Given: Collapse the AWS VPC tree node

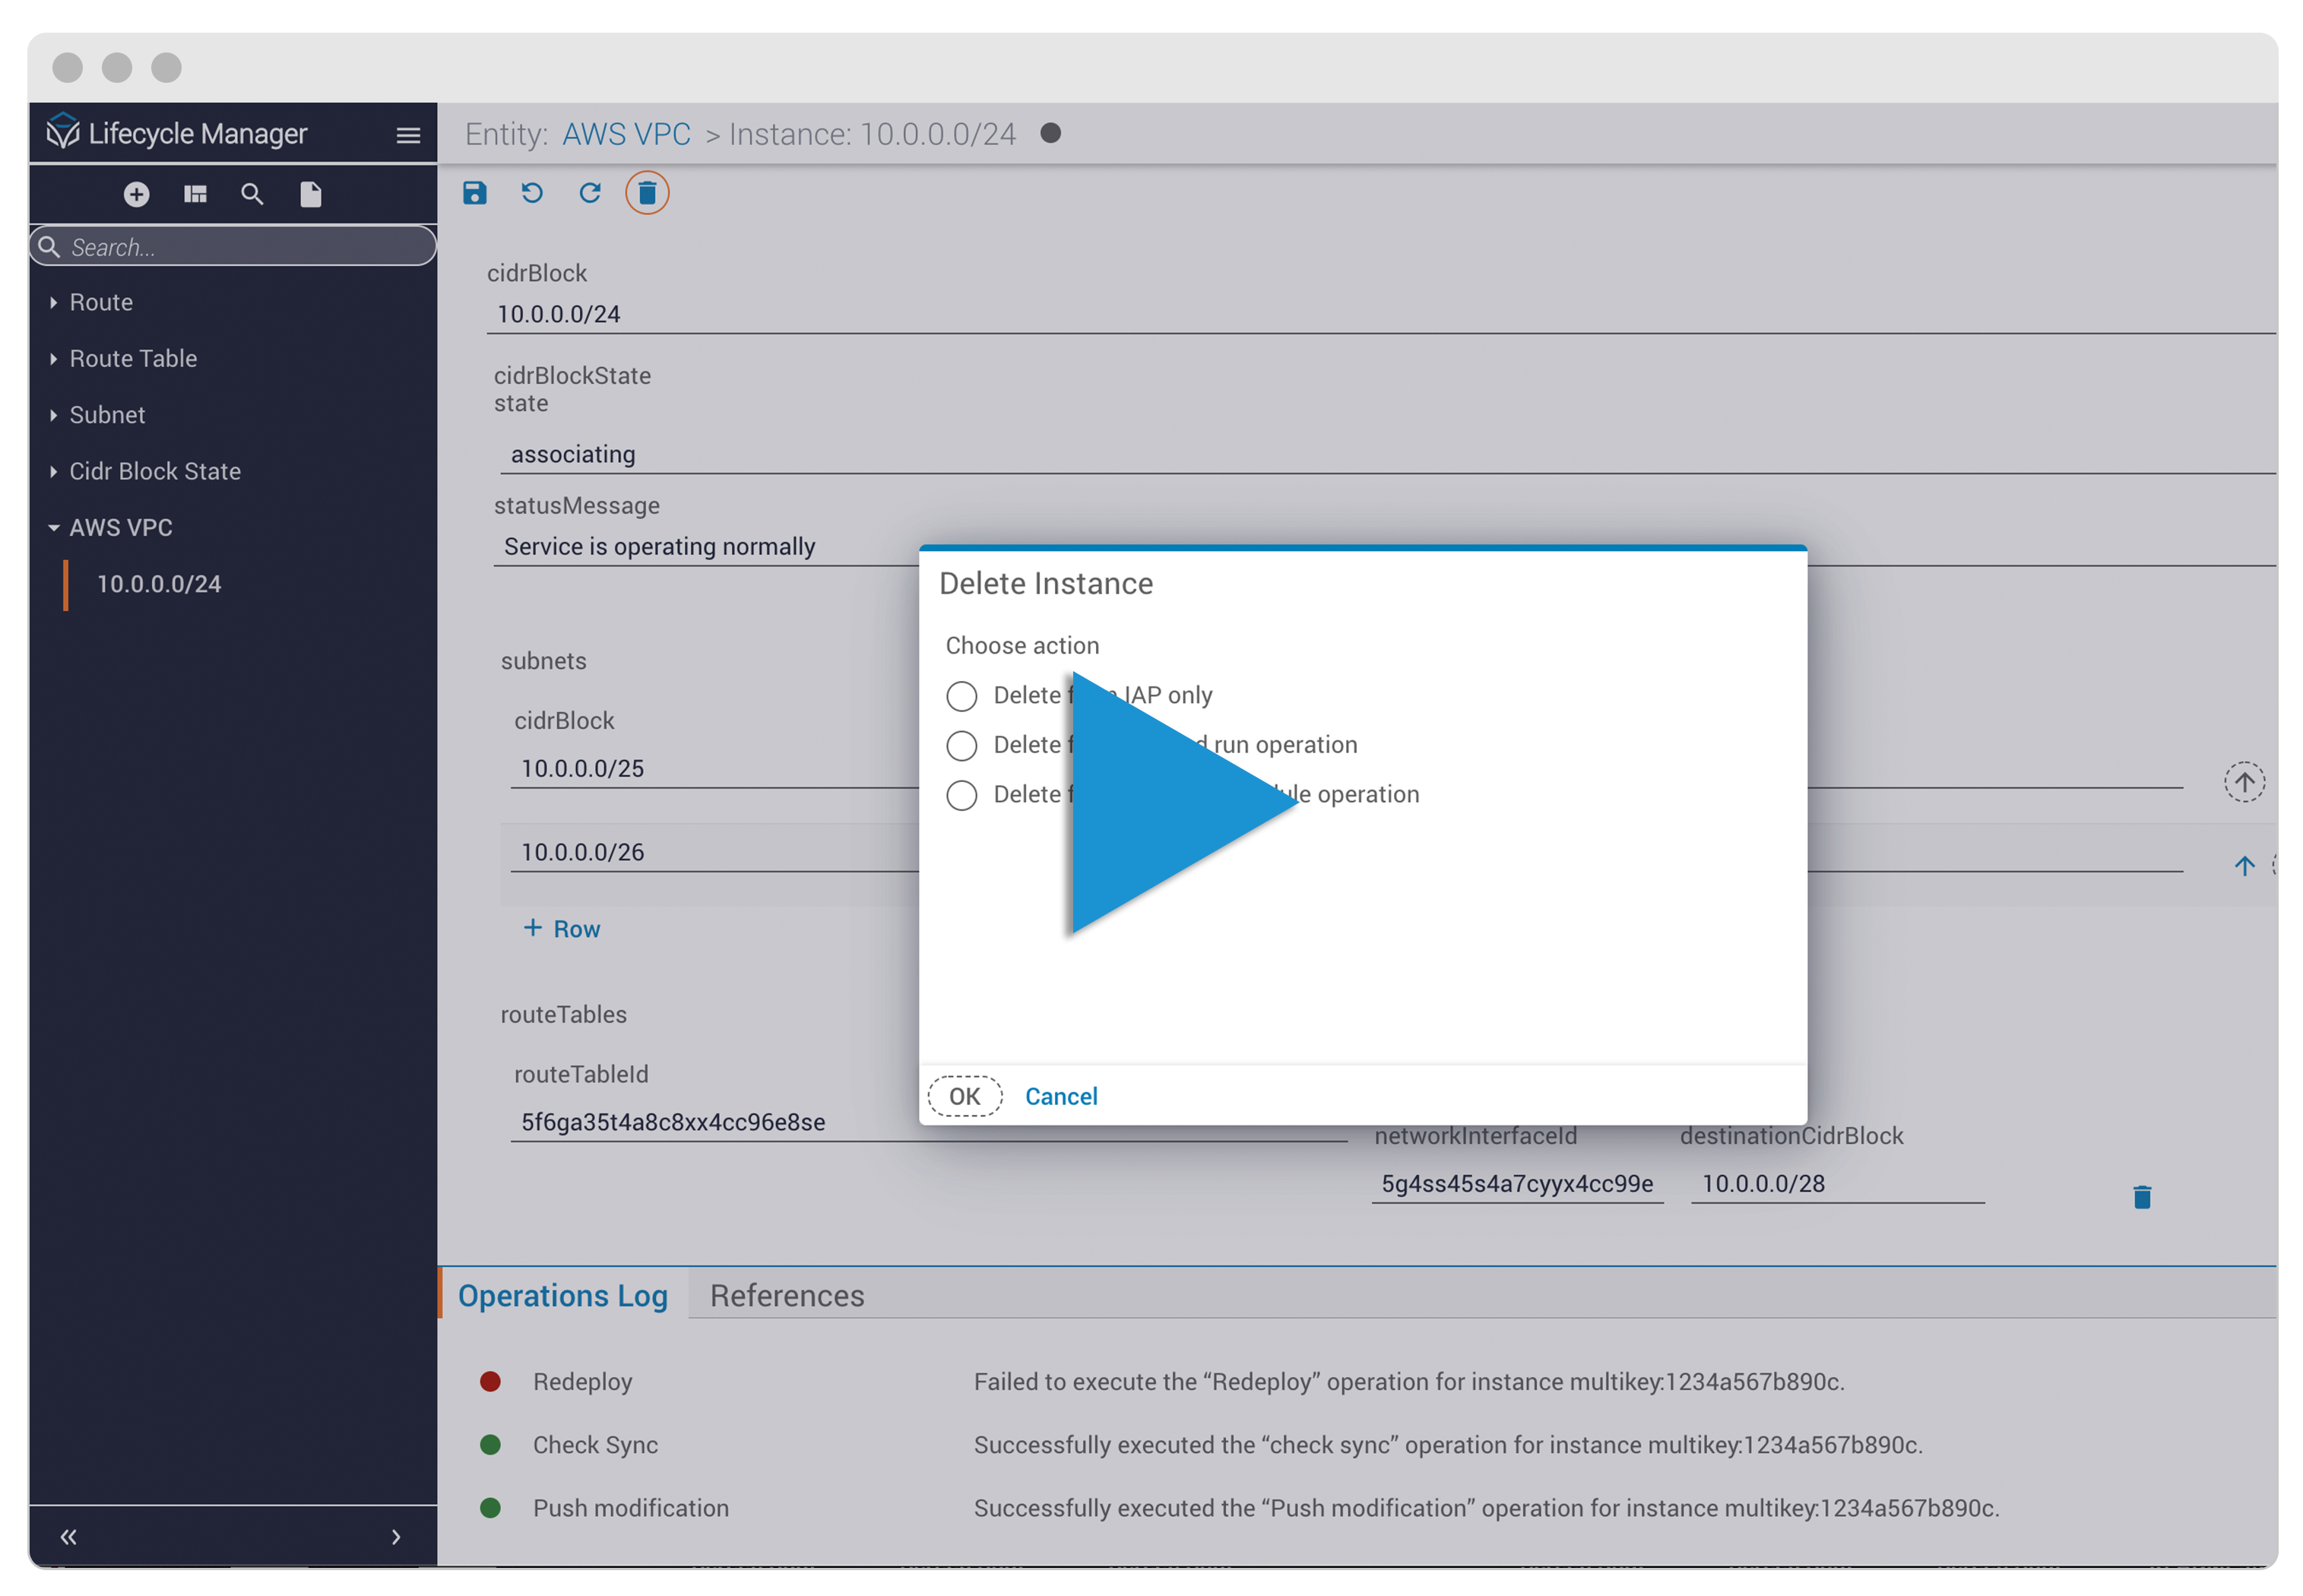Looking at the screenshot, I should pyautogui.click(x=54, y=528).
